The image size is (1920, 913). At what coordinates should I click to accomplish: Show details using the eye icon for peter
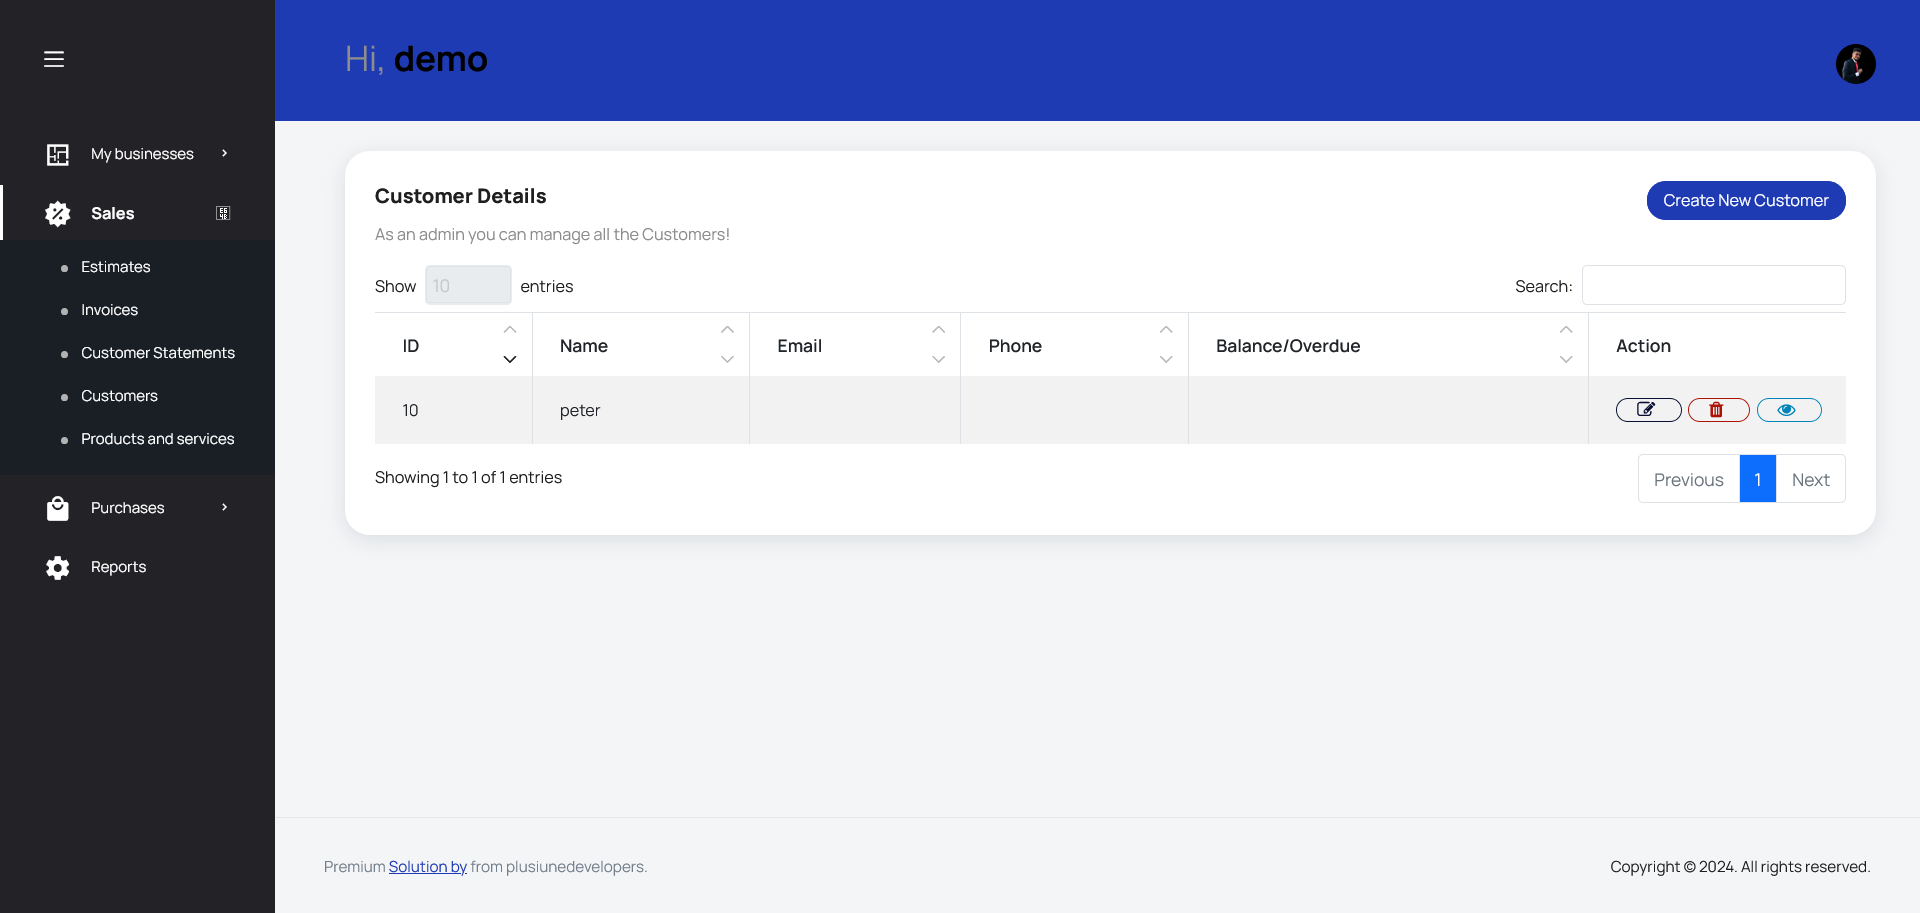pos(1788,410)
